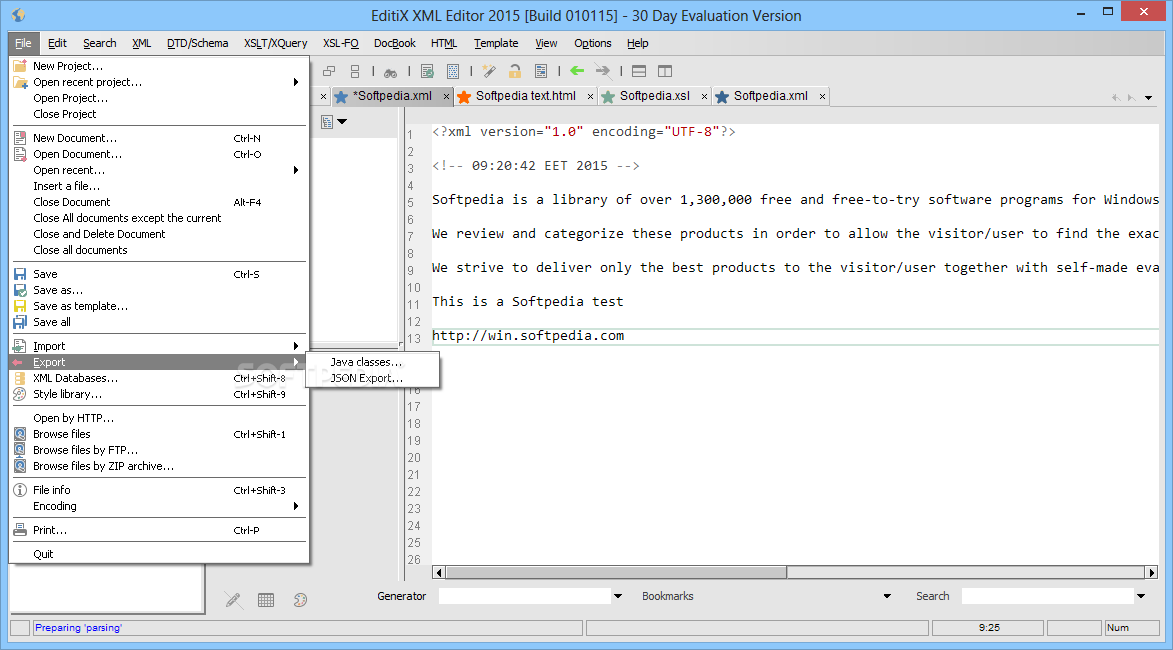Select Save as template menu entry
Viewport: 1173px width, 650px height.
pyautogui.click(x=159, y=307)
